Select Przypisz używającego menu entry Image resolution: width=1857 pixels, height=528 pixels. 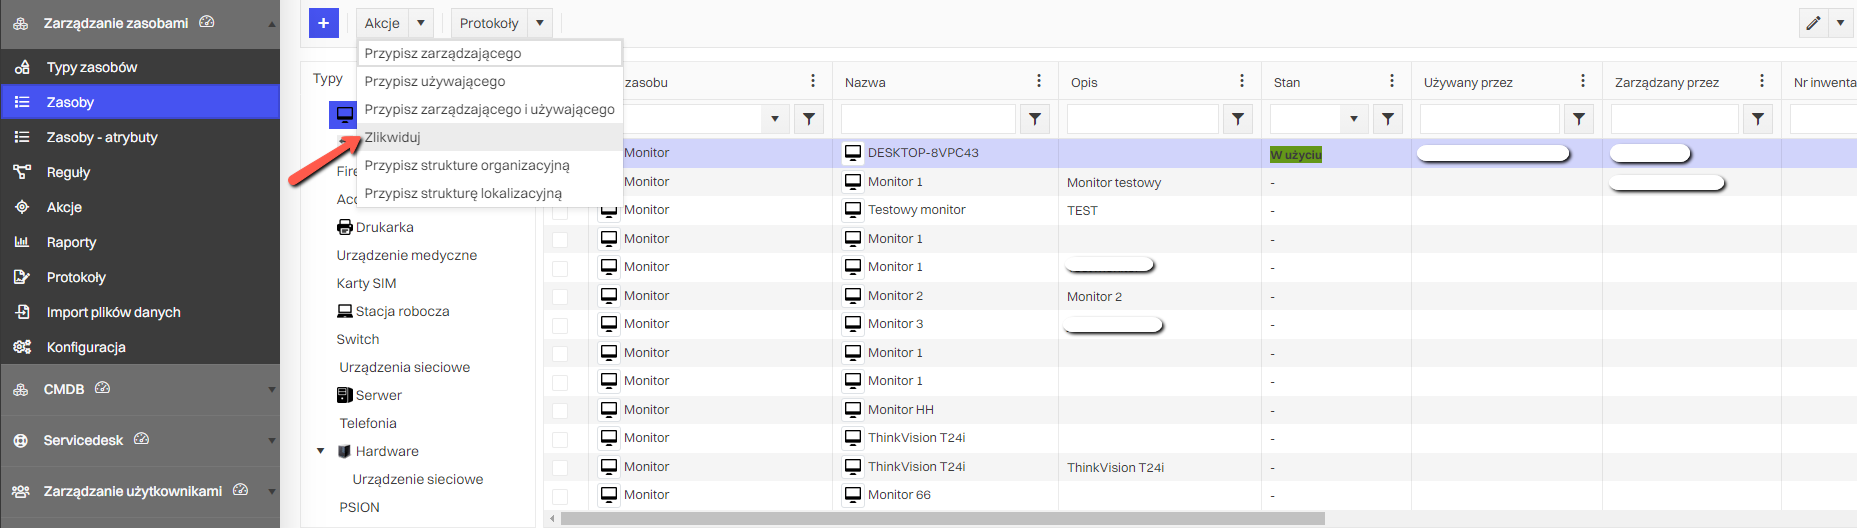point(490,81)
